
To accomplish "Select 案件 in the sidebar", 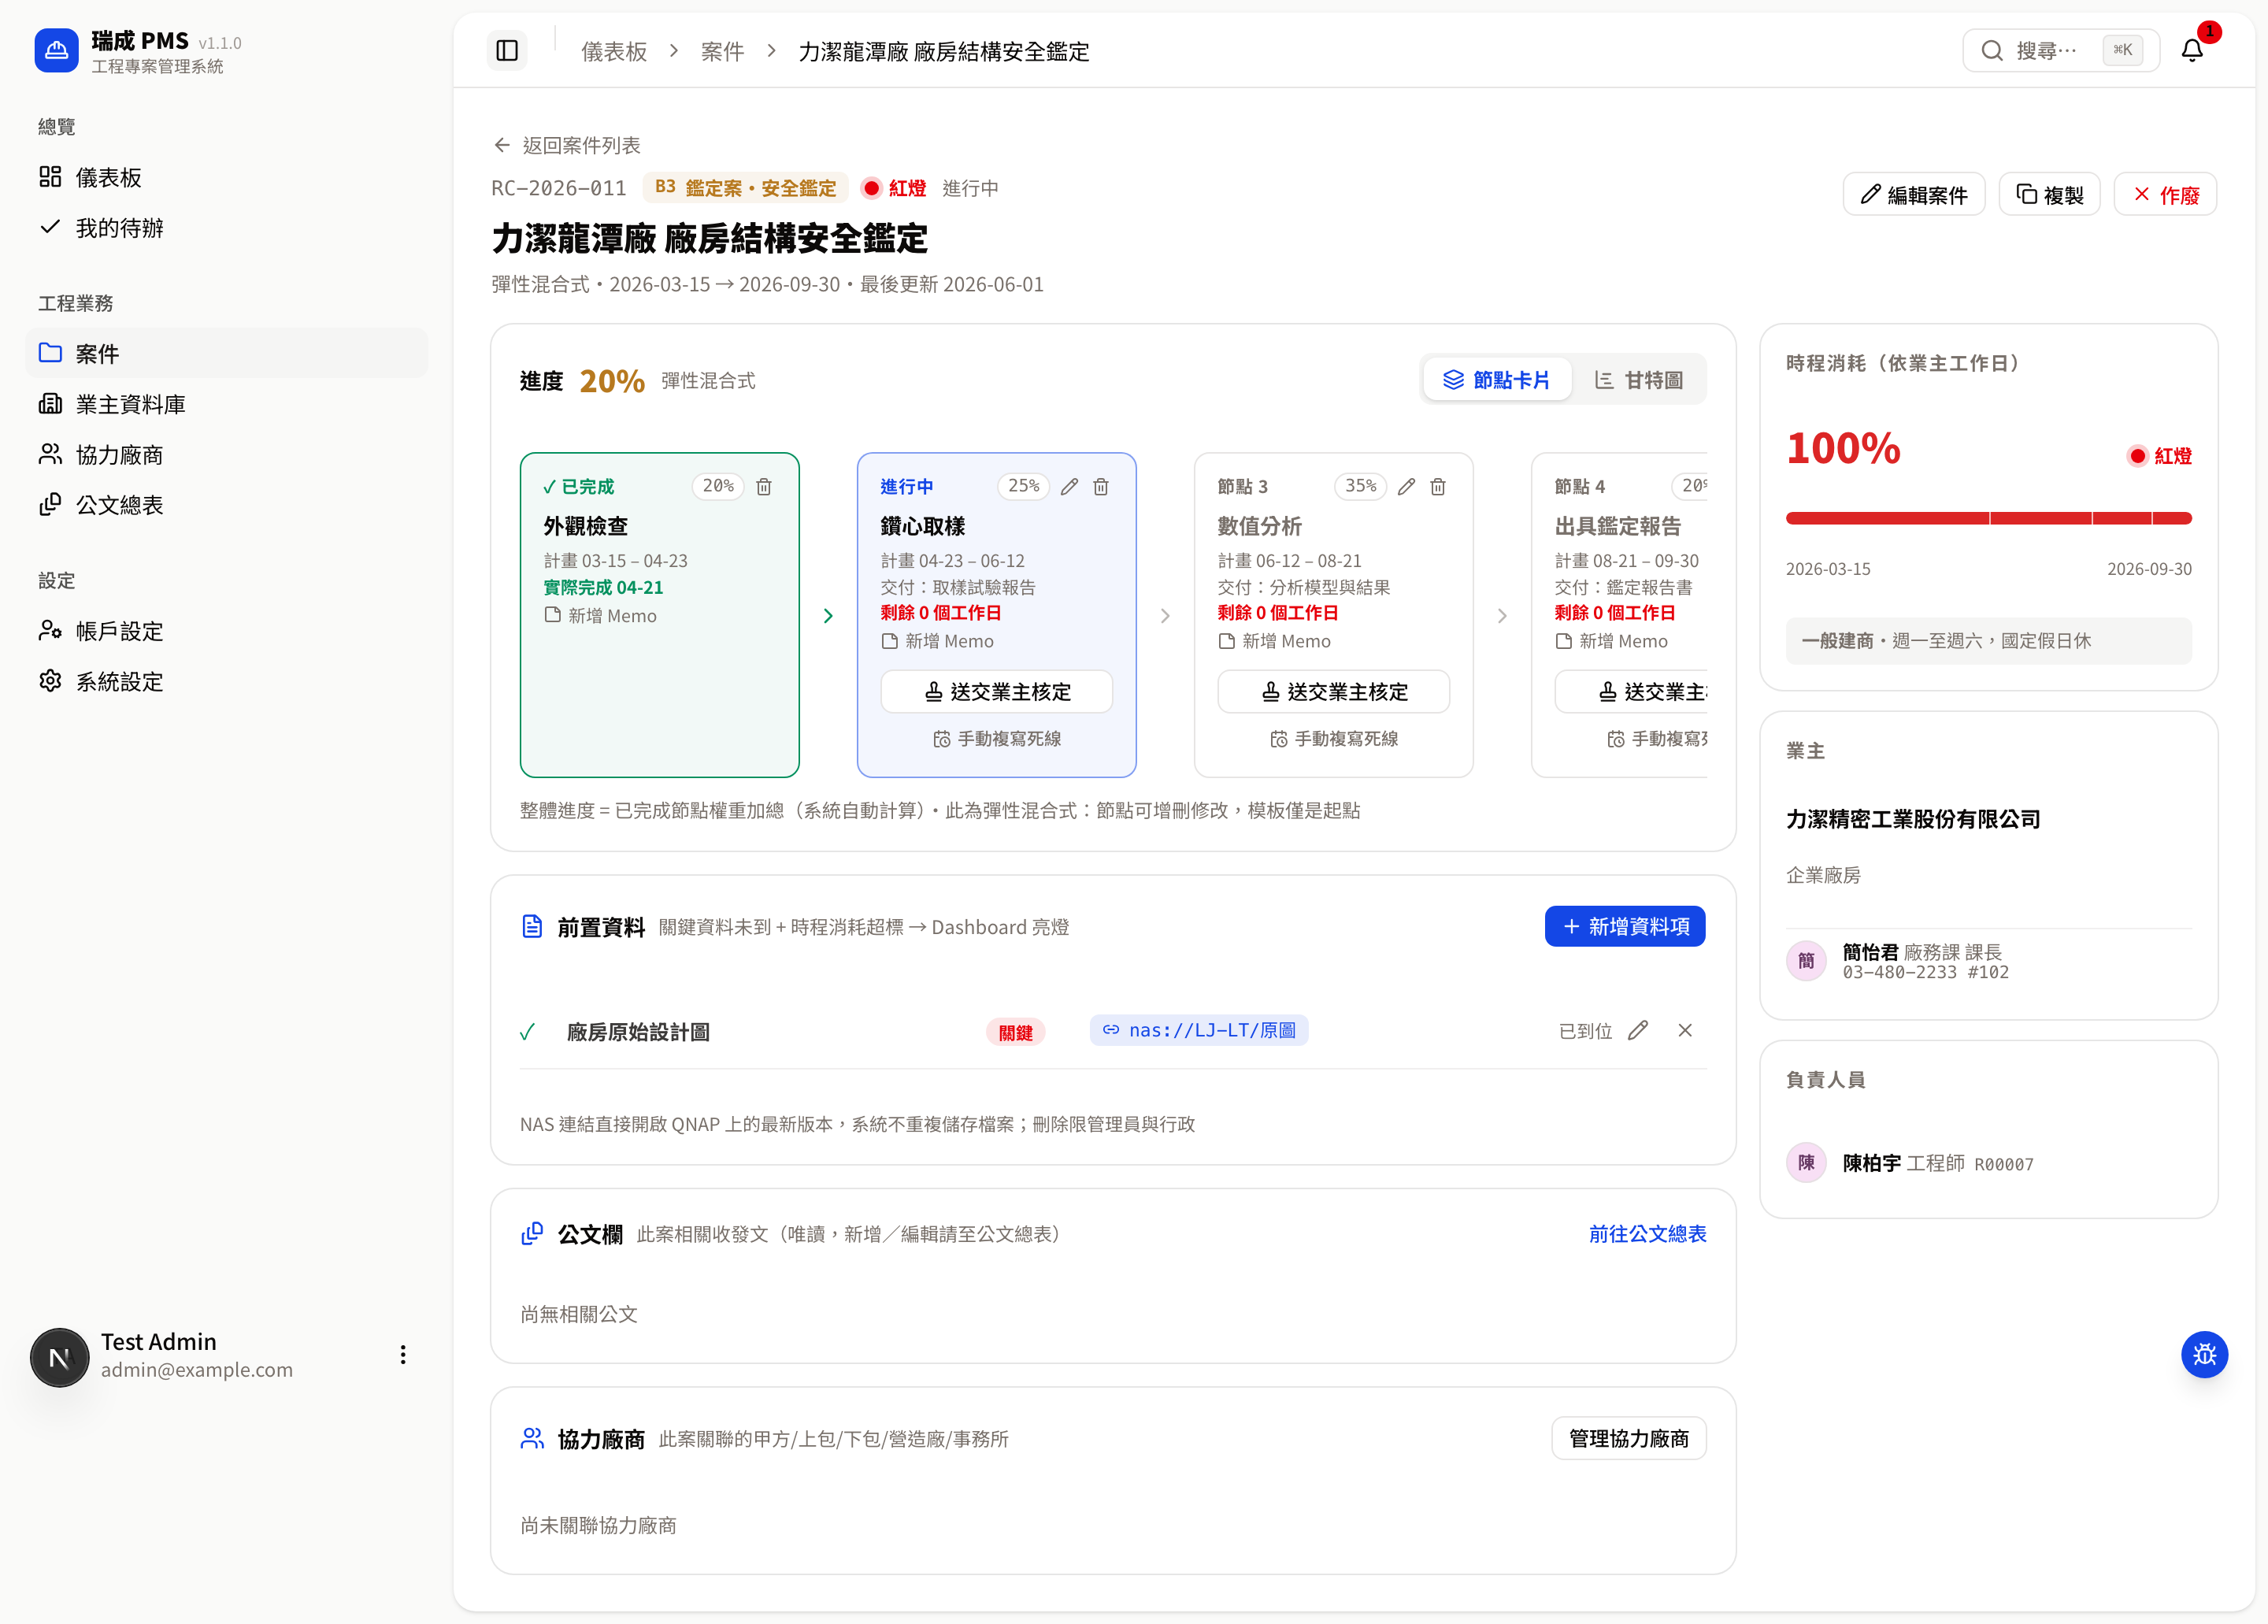I will pyautogui.click(x=227, y=353).
